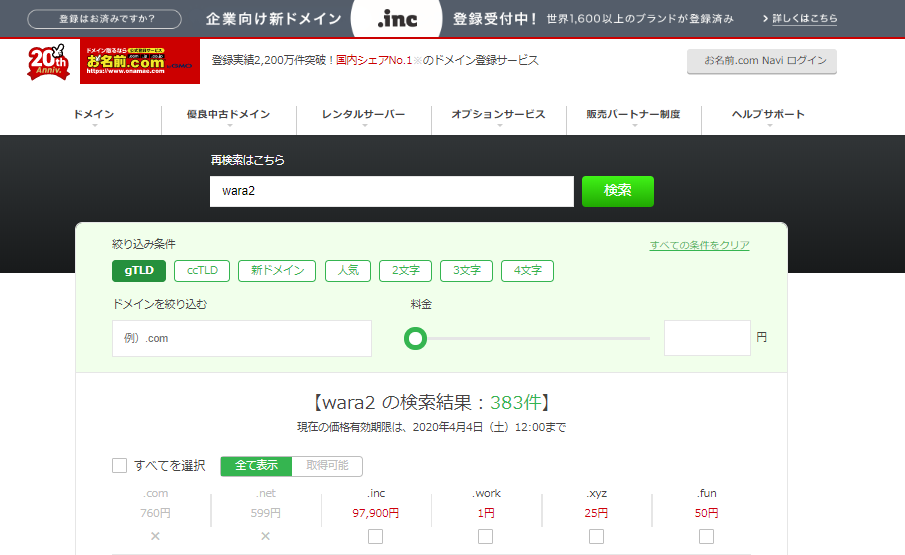Click the 1円 price for .work
This screenshot has height=555, width=905.
click(x=486, y=513)
